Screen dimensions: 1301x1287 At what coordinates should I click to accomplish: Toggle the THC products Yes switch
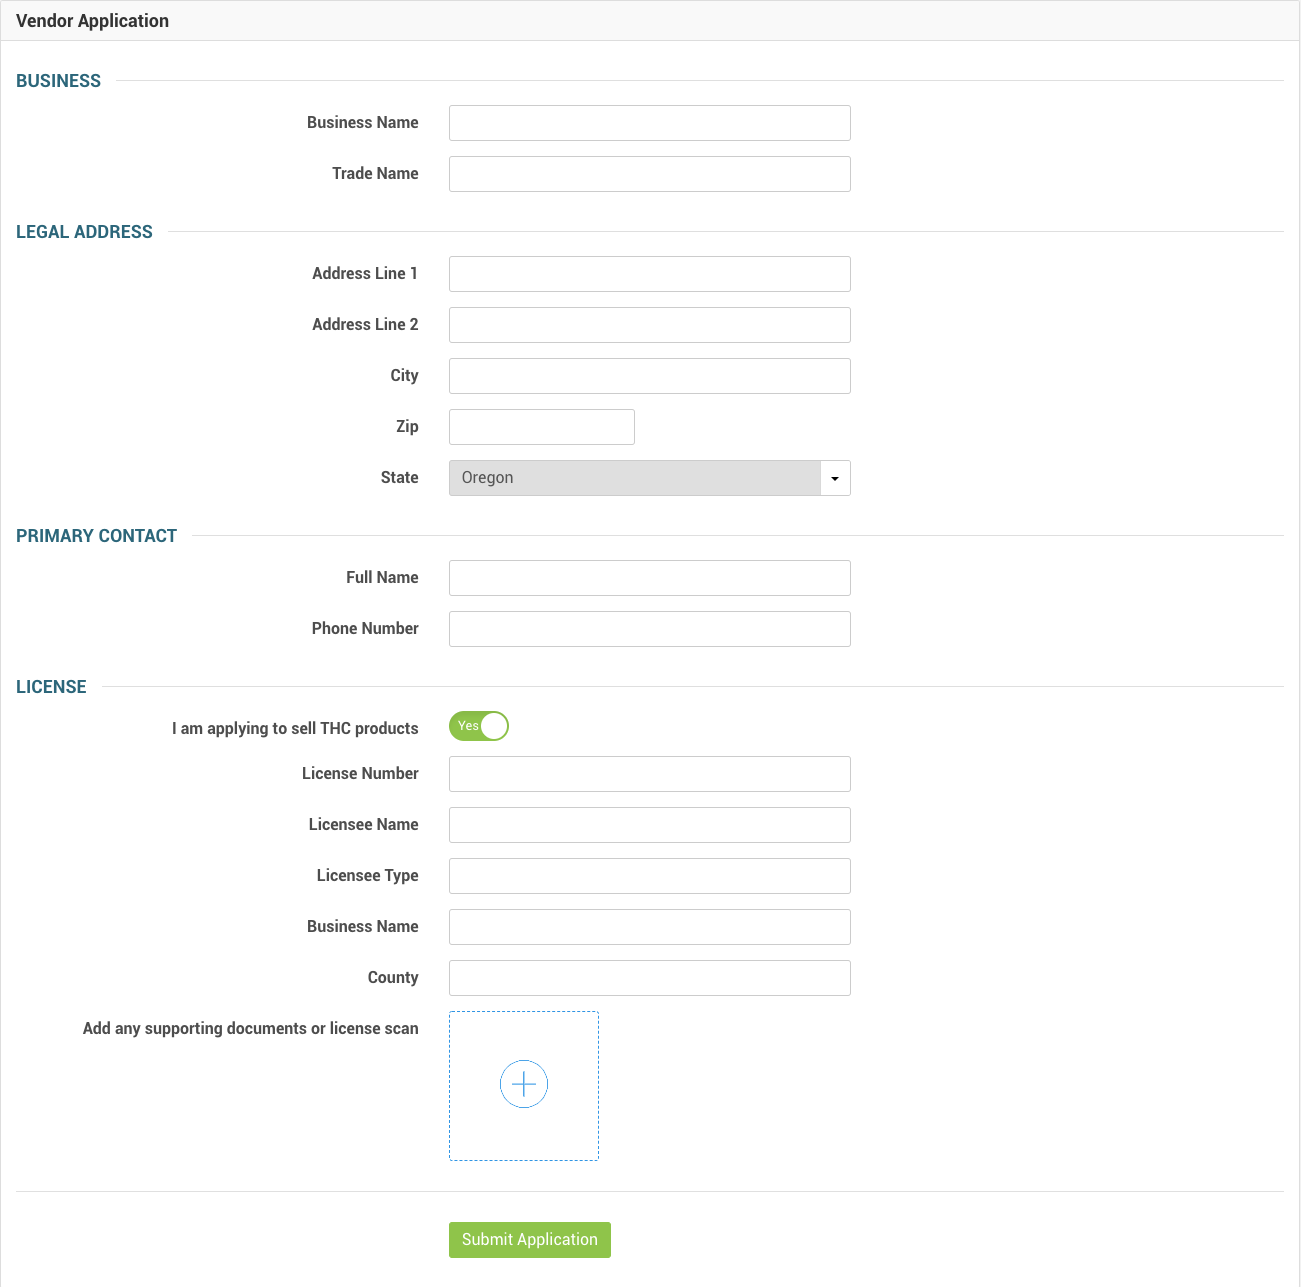coord(479,726)
